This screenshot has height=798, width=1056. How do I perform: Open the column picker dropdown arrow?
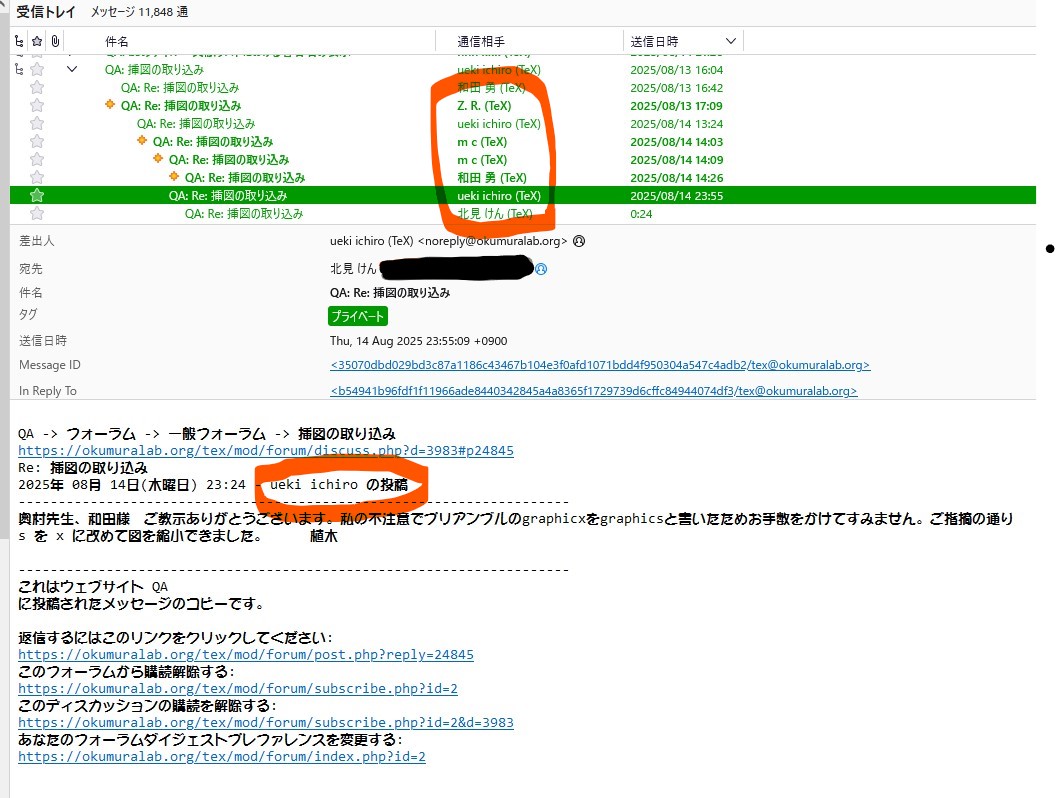click(731, 42)
